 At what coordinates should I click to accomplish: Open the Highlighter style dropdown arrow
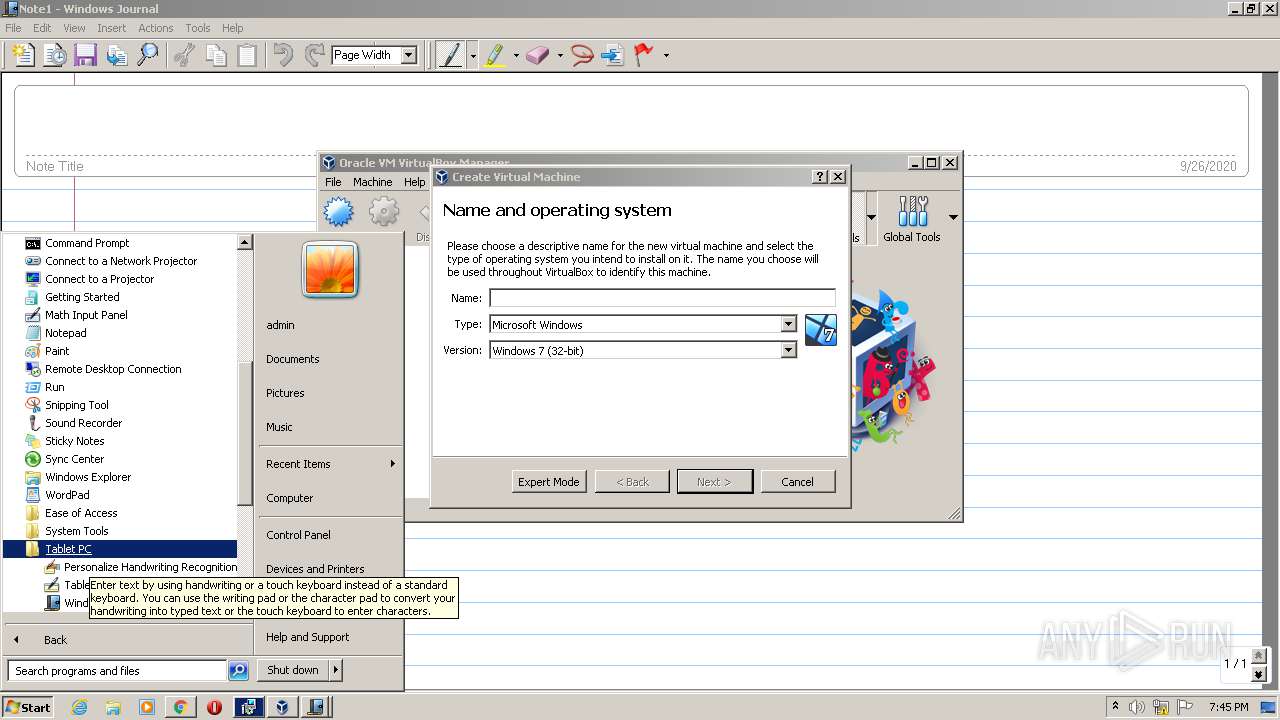tap(516, 56)
